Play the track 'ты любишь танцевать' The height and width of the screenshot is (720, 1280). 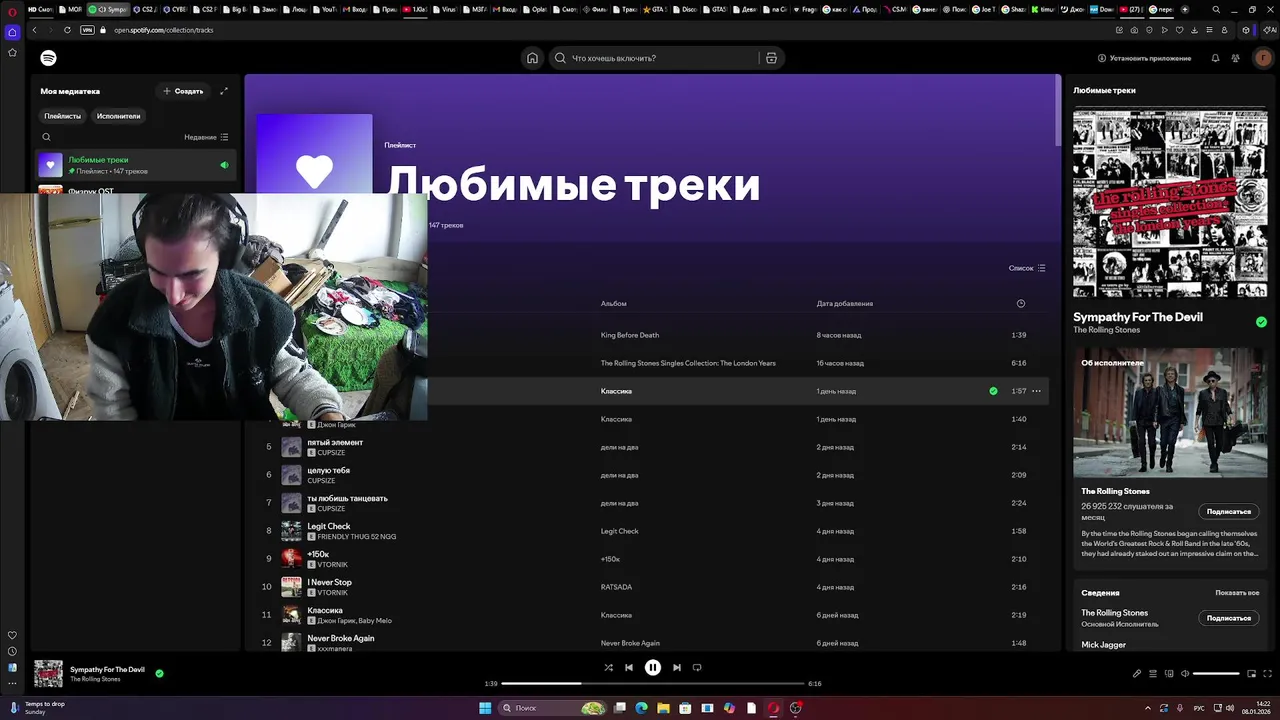[347, 498]
